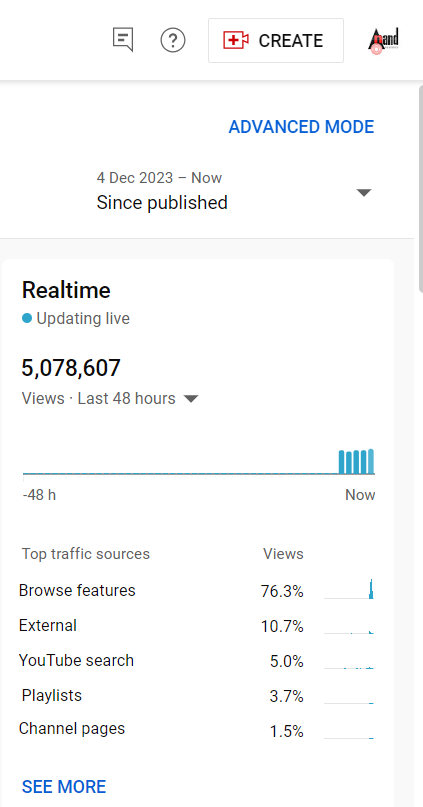Click the 5.0% views value

coord(287,661)
